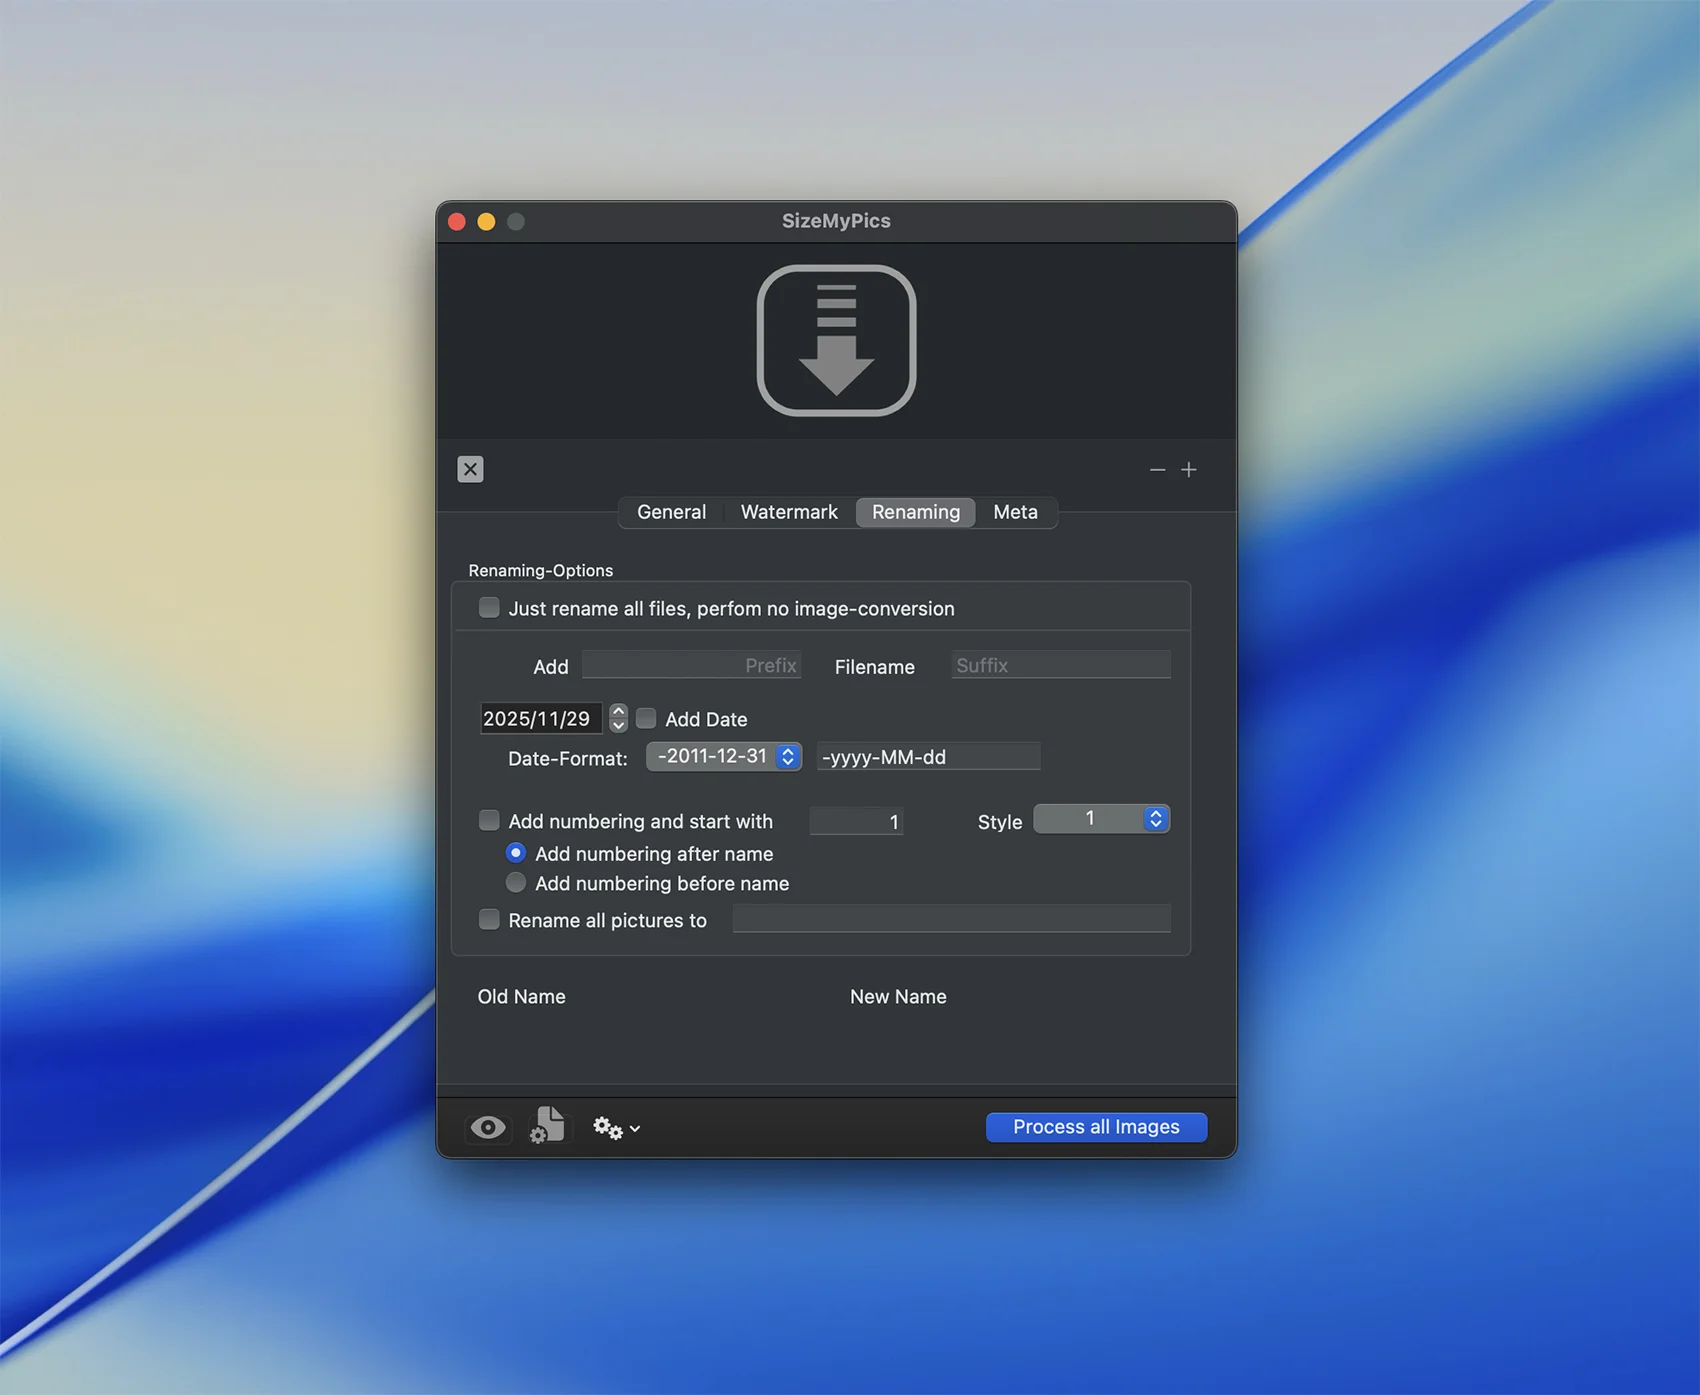This screenshot has width=1700, height=1395.
Task: Open the numbering Style dropdown
Action: [1101, 819]
